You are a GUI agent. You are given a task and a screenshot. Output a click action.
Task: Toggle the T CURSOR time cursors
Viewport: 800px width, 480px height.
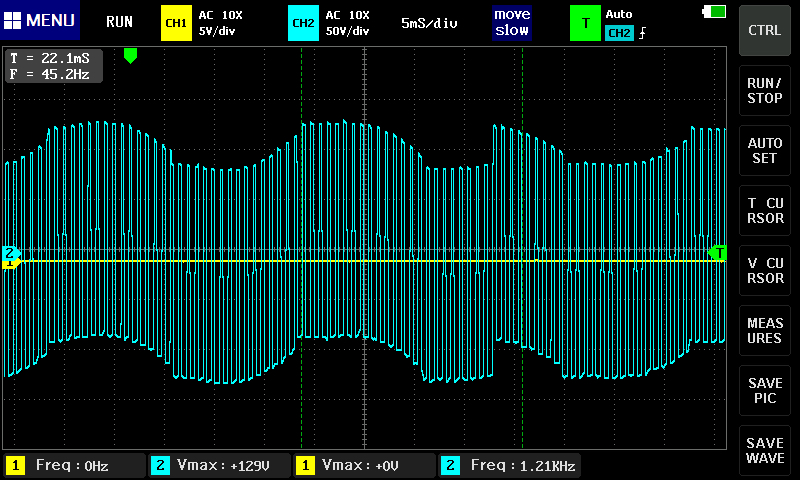(765, 210)
